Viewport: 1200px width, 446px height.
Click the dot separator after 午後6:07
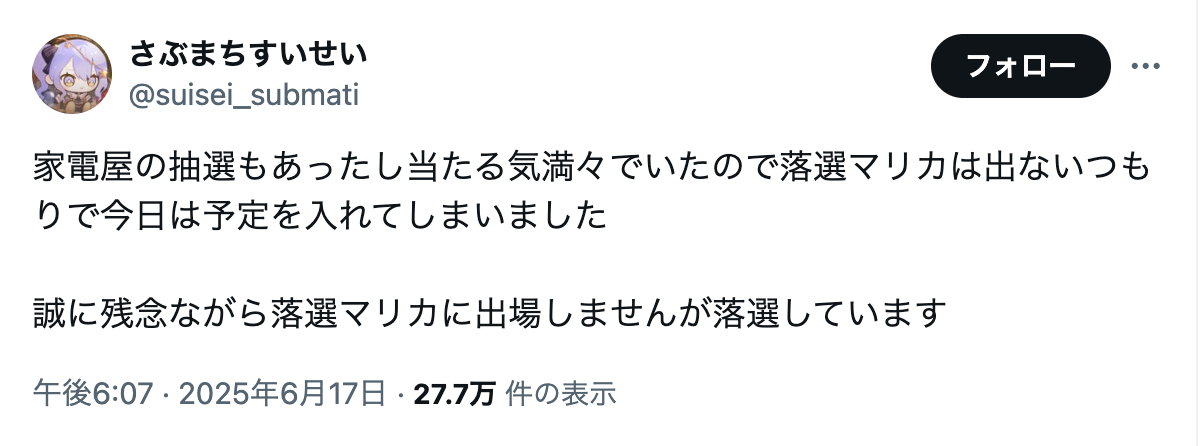coord(165,394)
